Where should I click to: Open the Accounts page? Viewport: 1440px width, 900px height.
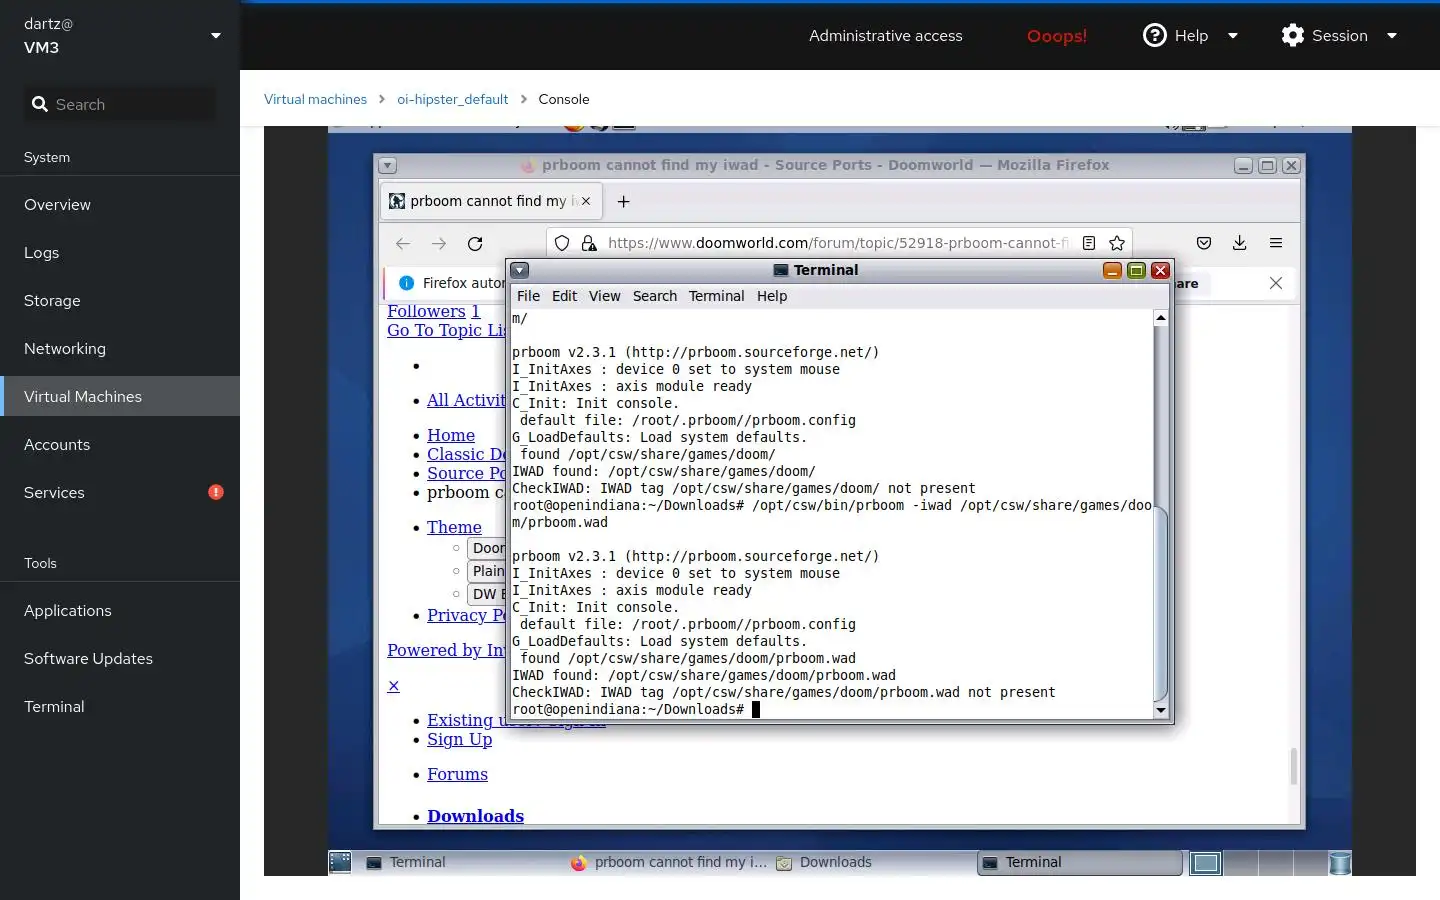120,444
